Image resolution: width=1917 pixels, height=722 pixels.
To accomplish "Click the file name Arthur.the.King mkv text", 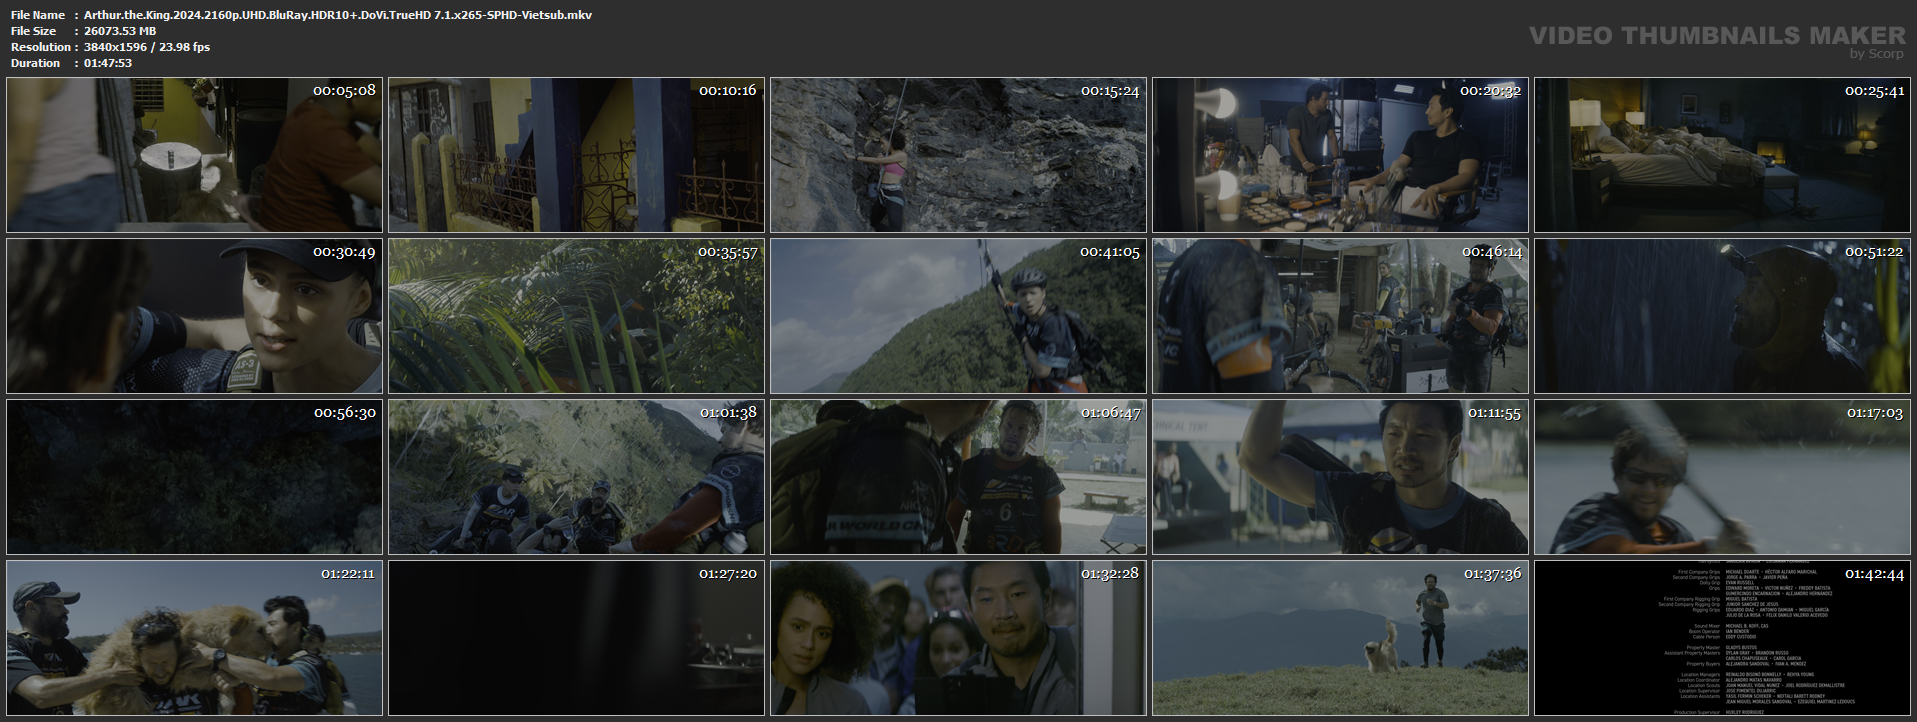I will (x=338, y=15).
